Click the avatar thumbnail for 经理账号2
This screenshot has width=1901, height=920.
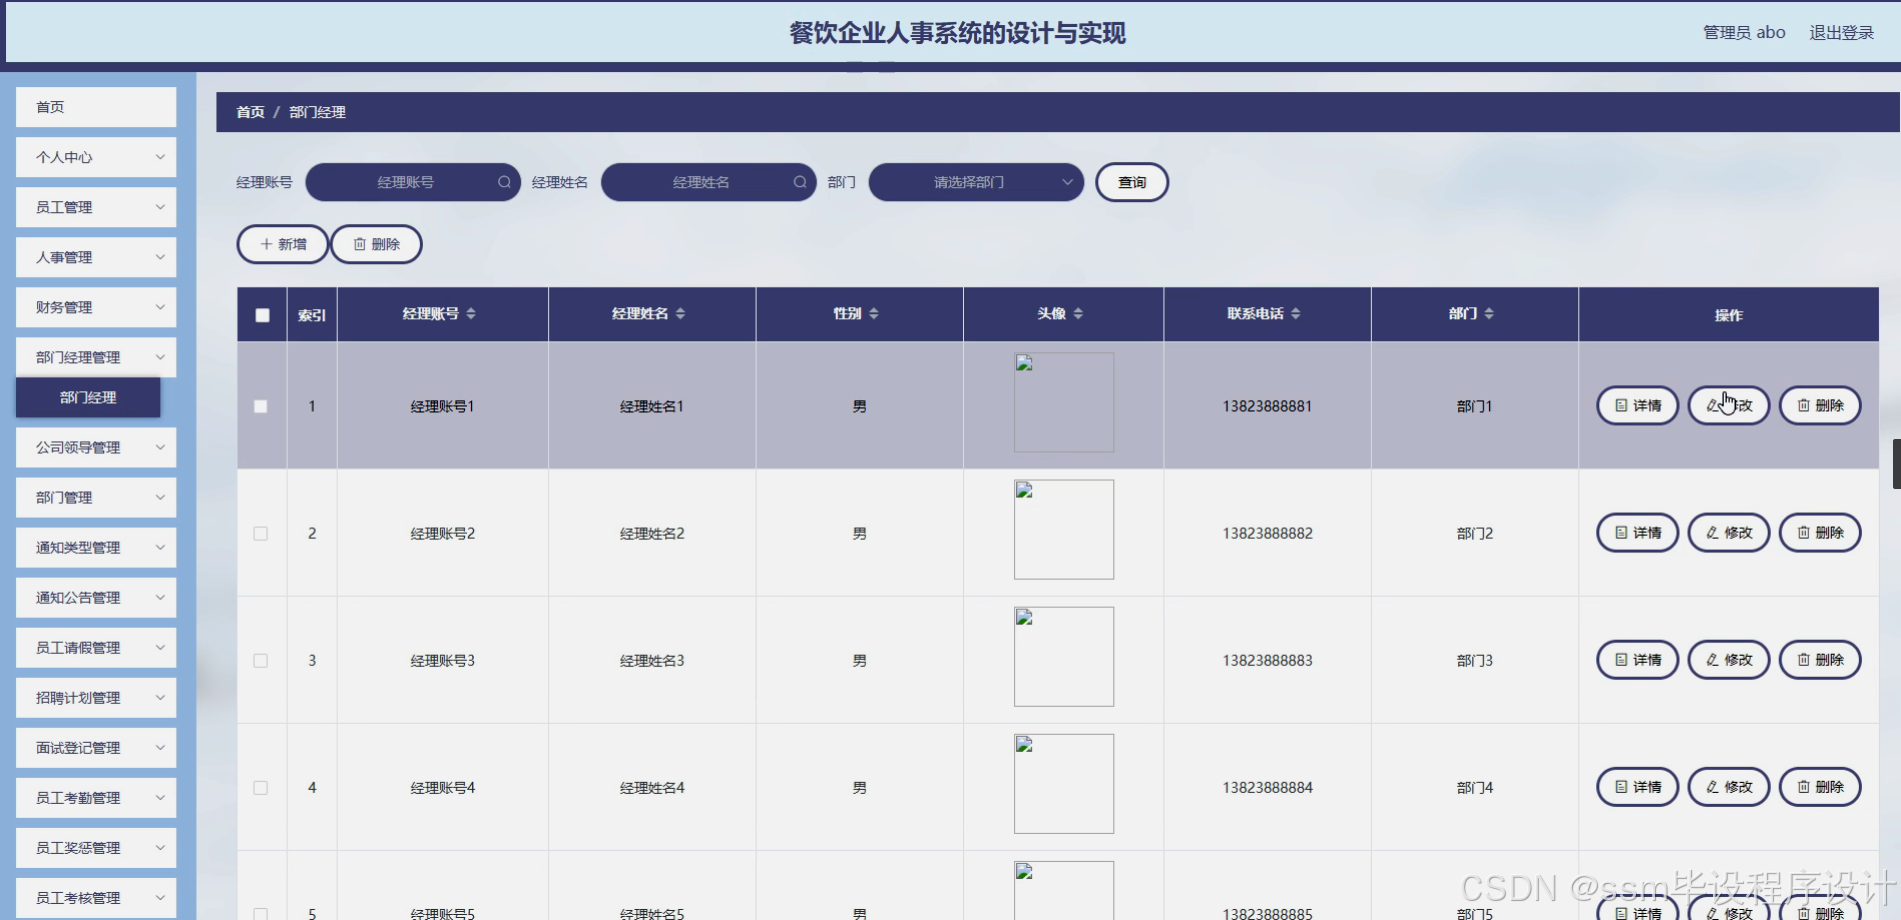click(1064, 529)
